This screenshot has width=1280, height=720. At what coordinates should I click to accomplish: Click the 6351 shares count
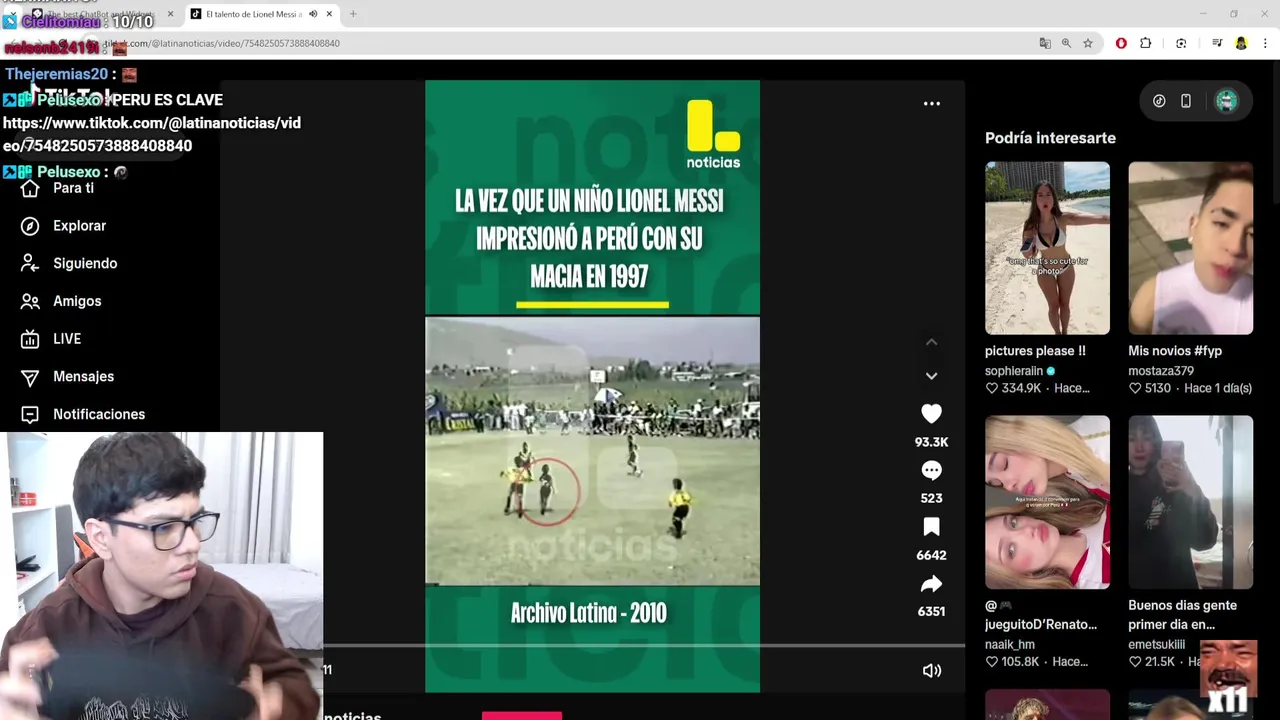[x=931, y=611]
